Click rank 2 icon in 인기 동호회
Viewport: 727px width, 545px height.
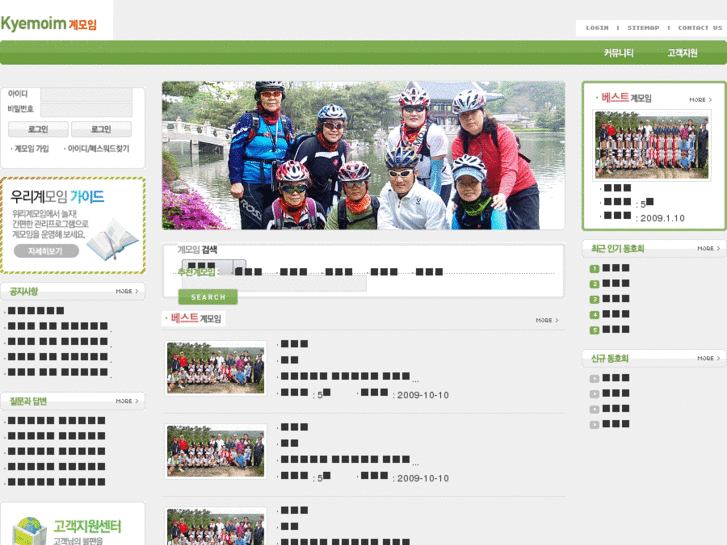click(x=594, y=284)
